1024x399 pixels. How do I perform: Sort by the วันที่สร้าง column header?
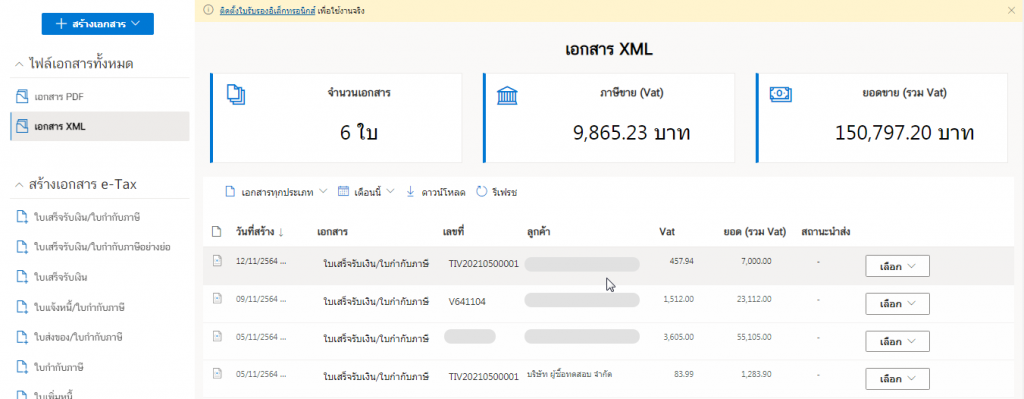pos(259,232)
